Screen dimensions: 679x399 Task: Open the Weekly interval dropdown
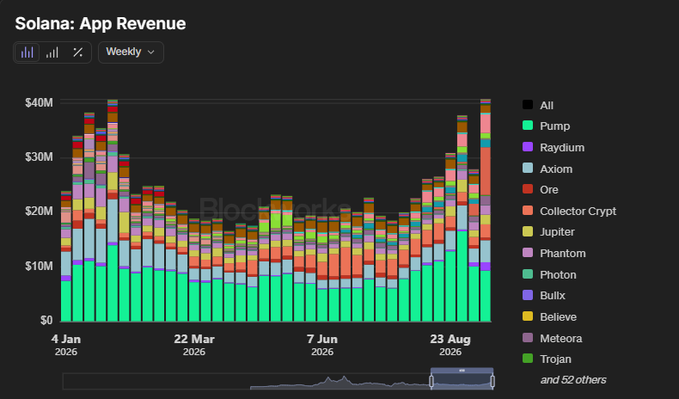131,52
